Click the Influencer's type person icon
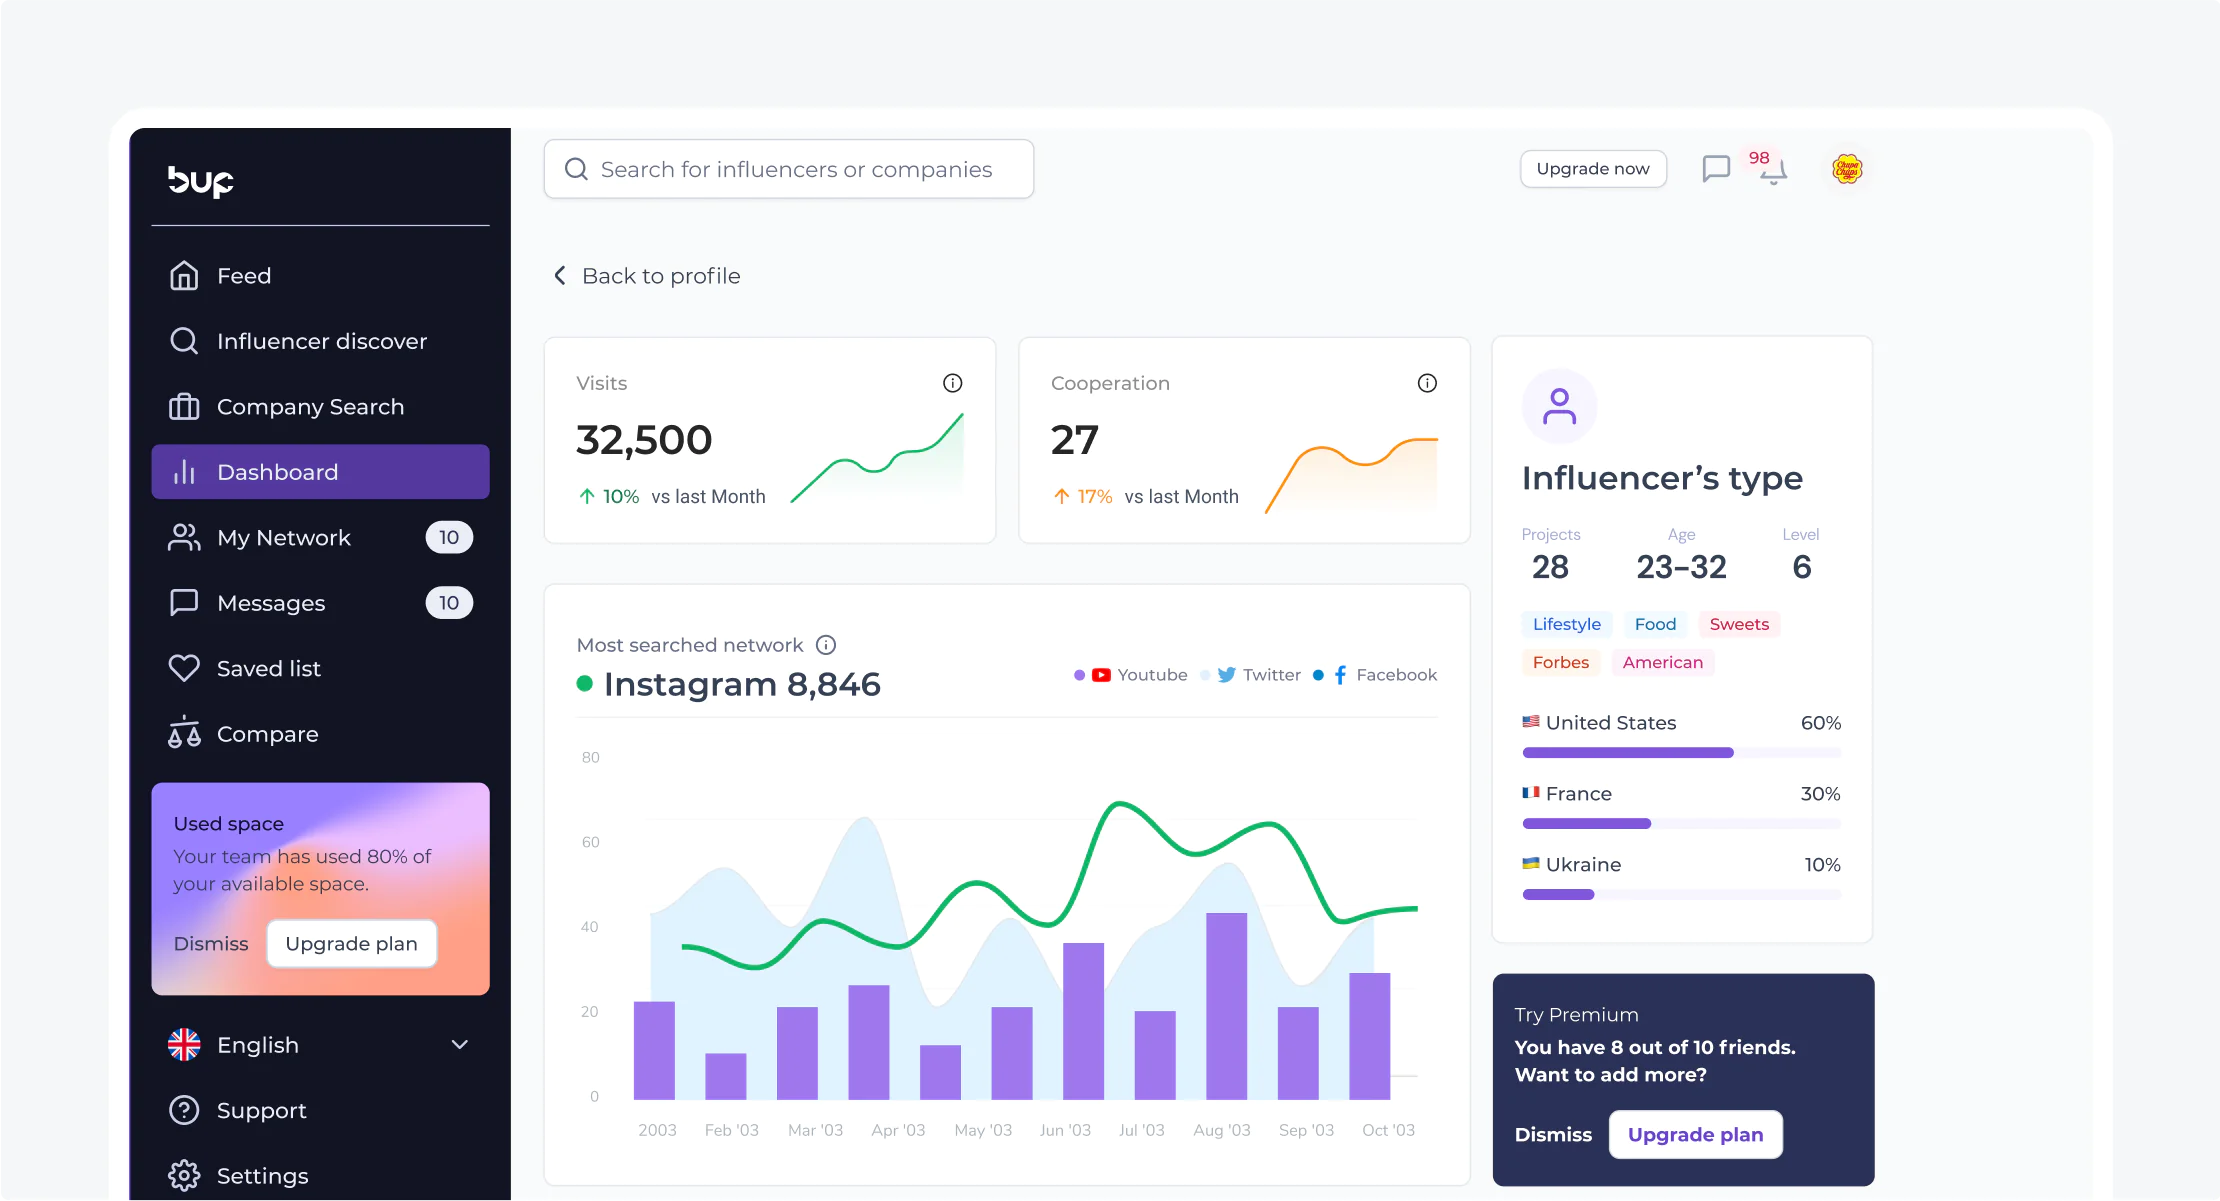Screen dimensions: 2220x1201 click(1559, 406)
